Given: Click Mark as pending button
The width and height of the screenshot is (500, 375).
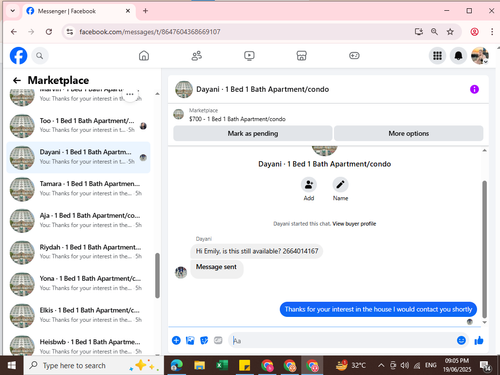Looking at the screenshot, I should (253, 133).
